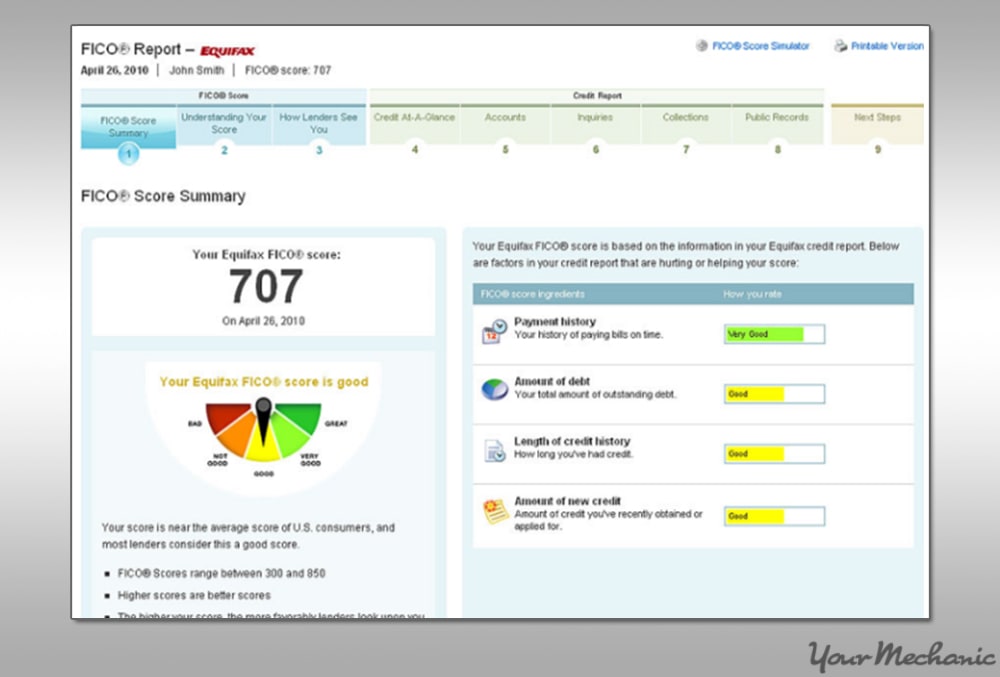
Task: Click step number 8 marker
Action: click(777, 150)
